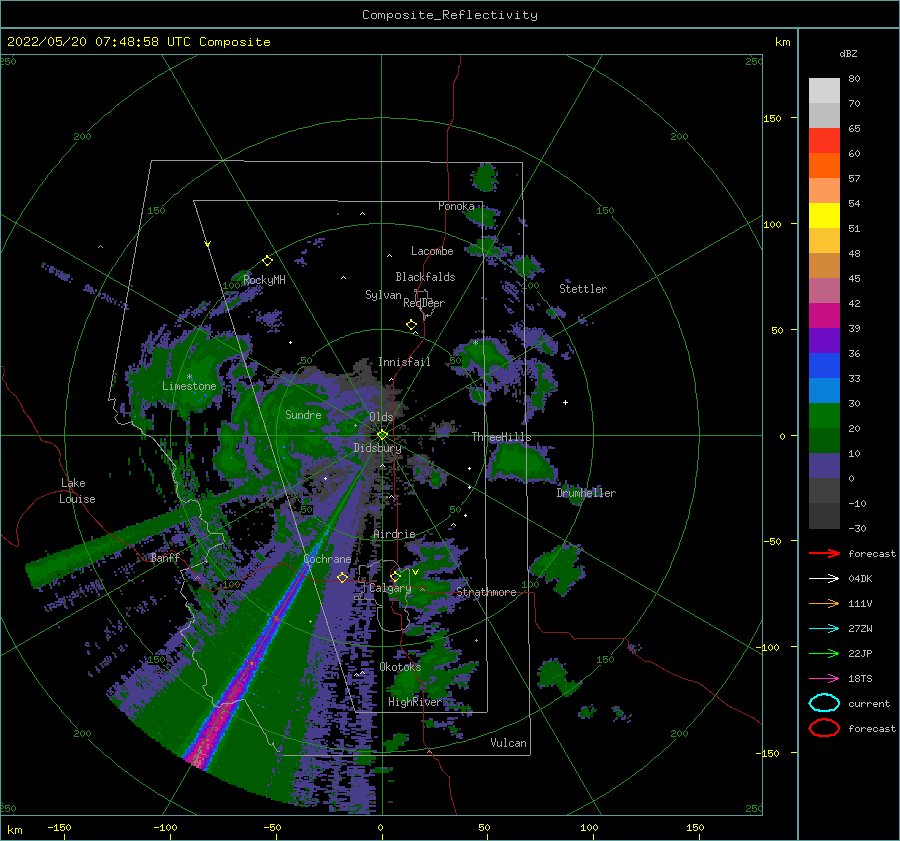Click the radar-center diamond near Olds
Image resolution: width=900 pixels, height=841 pixels.
pos(382,435)
